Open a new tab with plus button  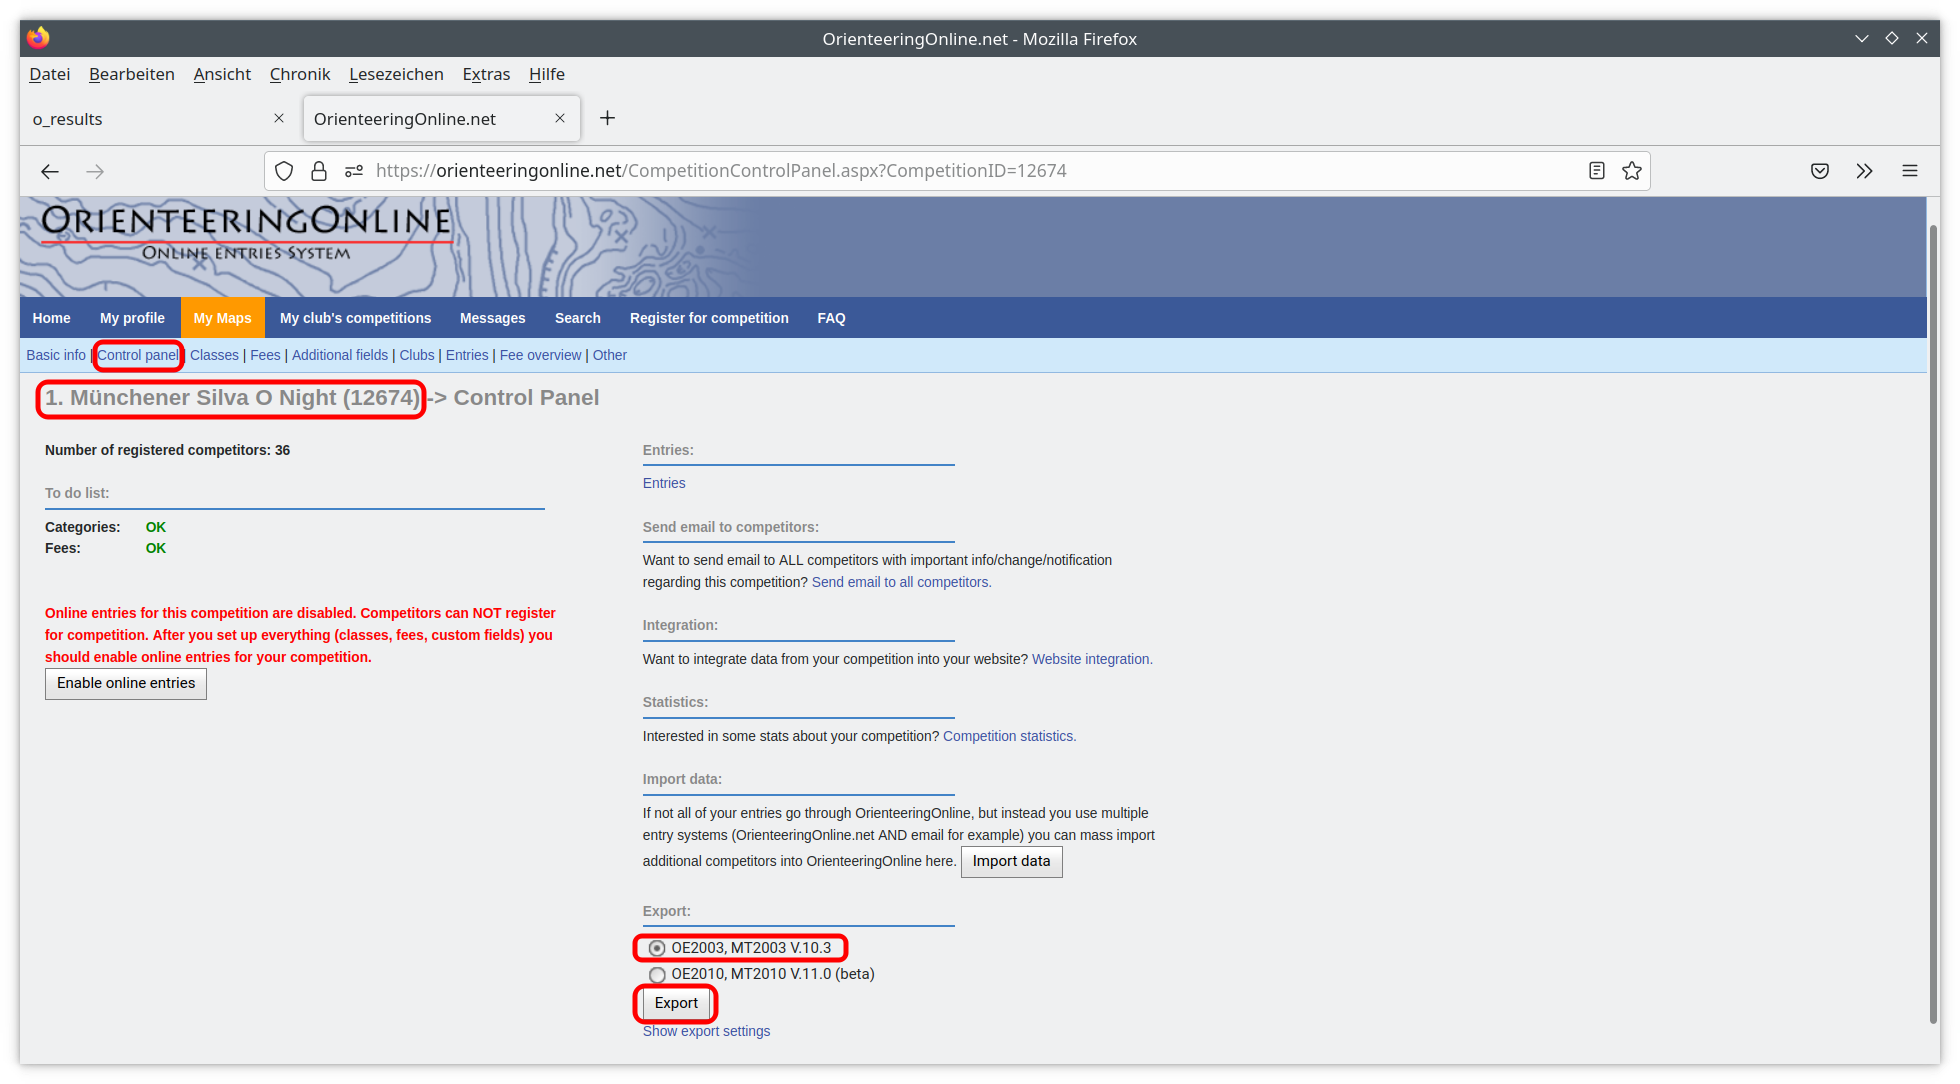point(607,118)
